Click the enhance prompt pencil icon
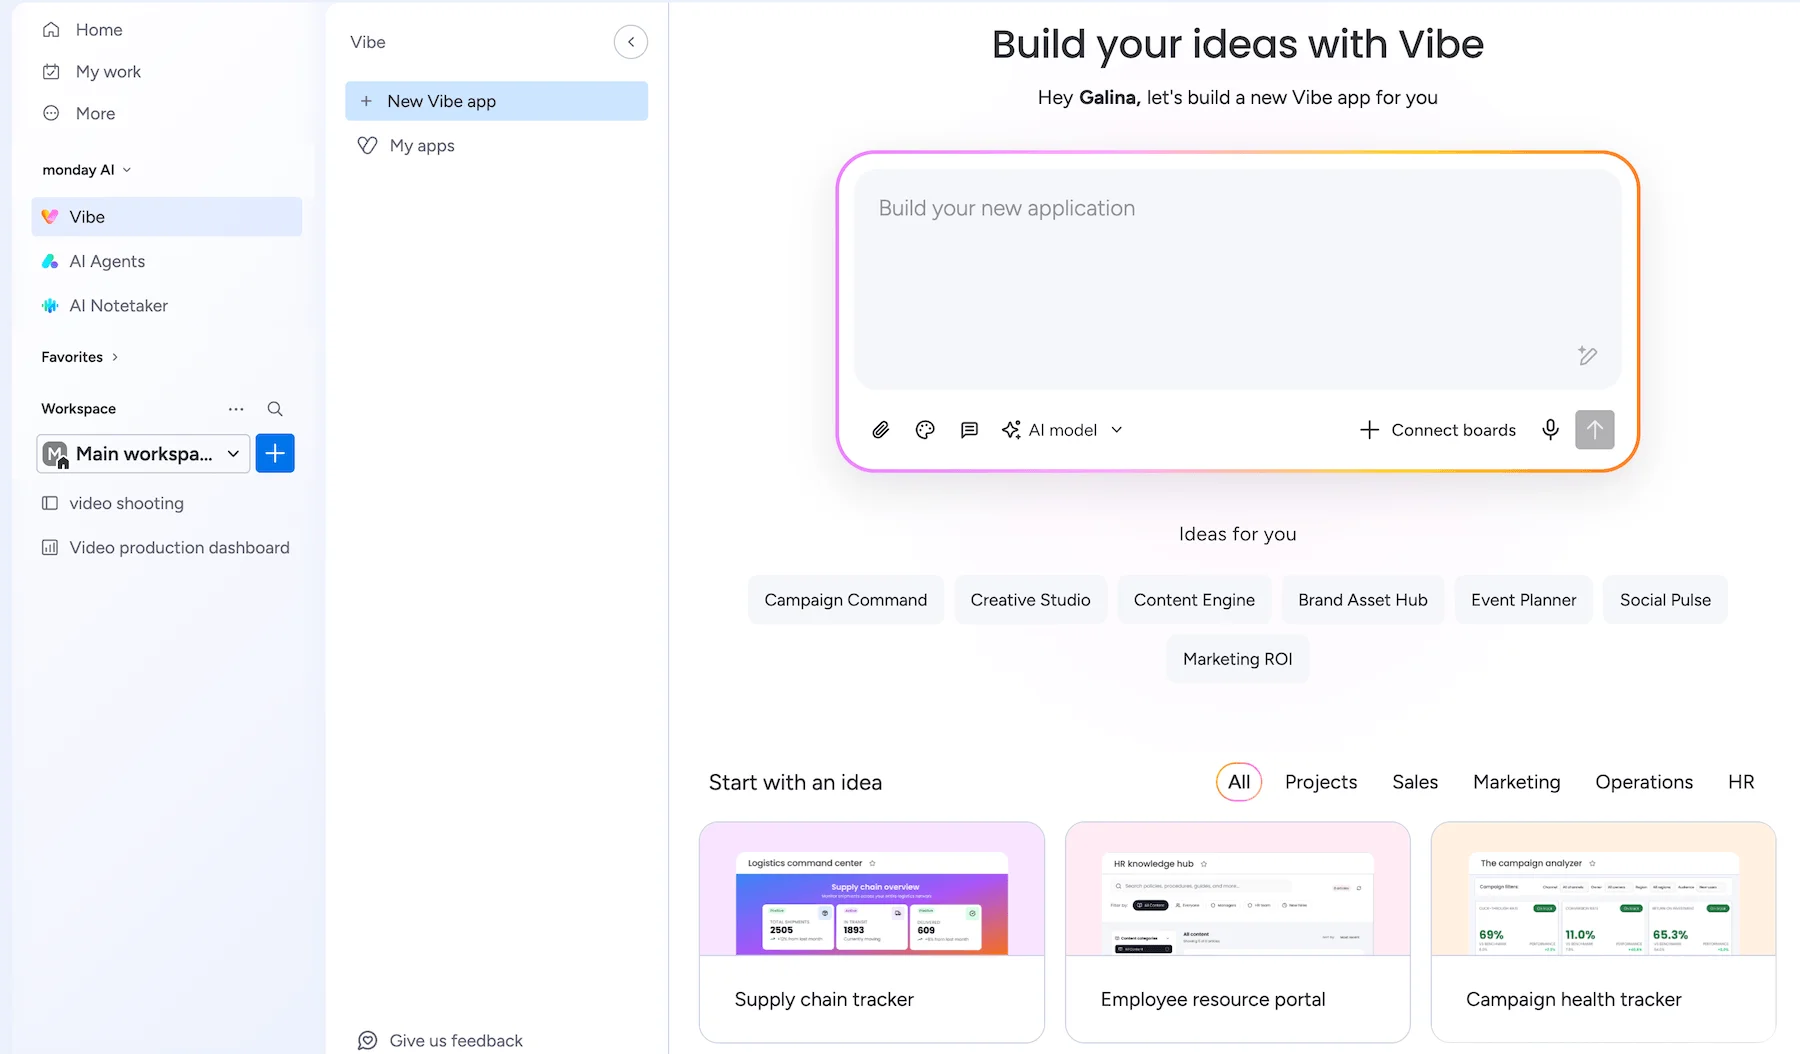This screenshot has height=1054, width=1800. [x=1587, y=356]
